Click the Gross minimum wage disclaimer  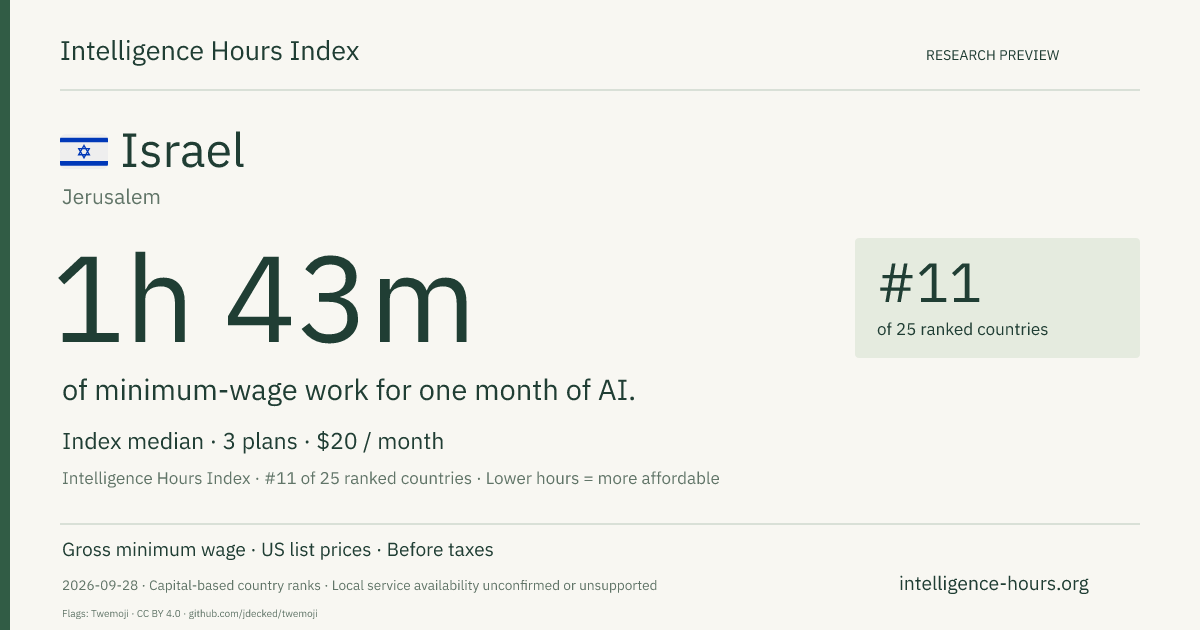click(x=154, y=550)
